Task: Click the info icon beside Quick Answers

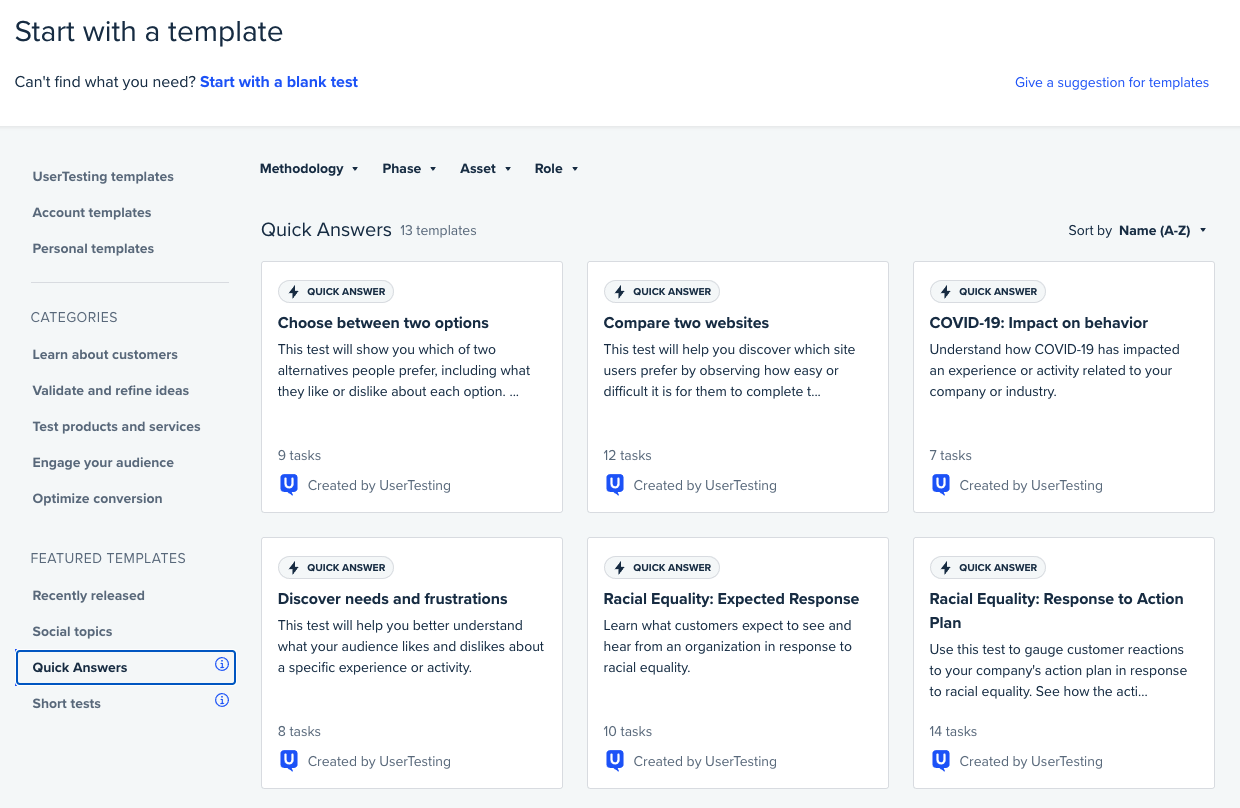Action: click(222, 664)
